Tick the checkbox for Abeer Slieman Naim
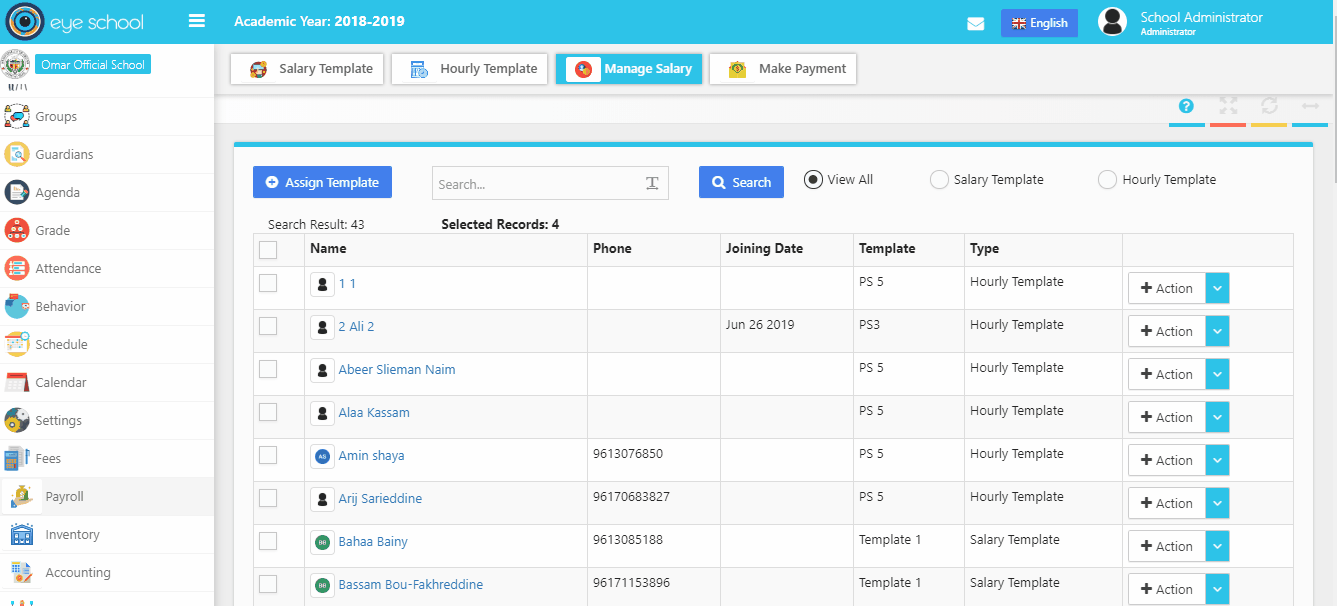Viewport: 1337px width, 606px height. pyautogui.click(x=268, y=369)
